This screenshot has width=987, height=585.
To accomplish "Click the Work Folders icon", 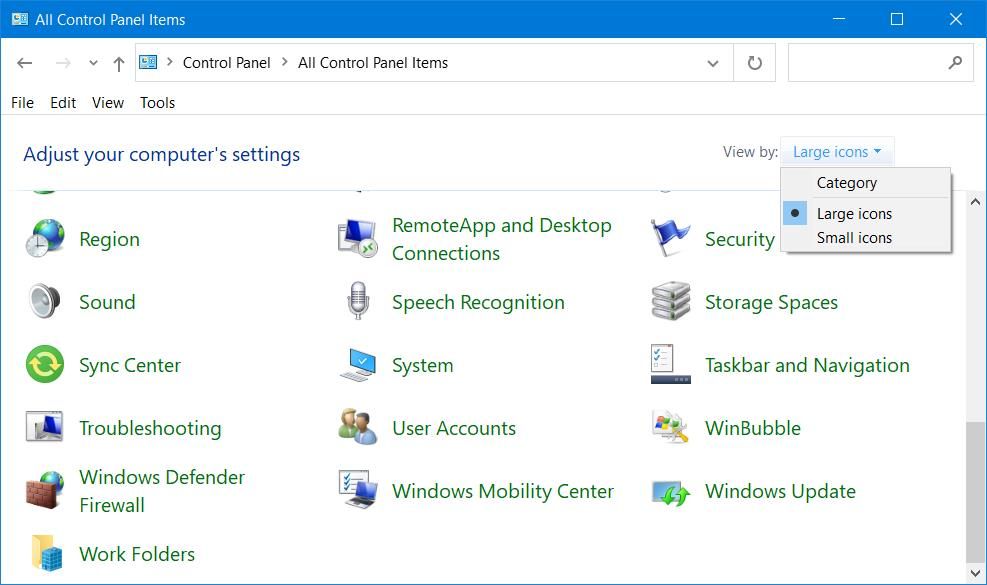I will (44, 554).
